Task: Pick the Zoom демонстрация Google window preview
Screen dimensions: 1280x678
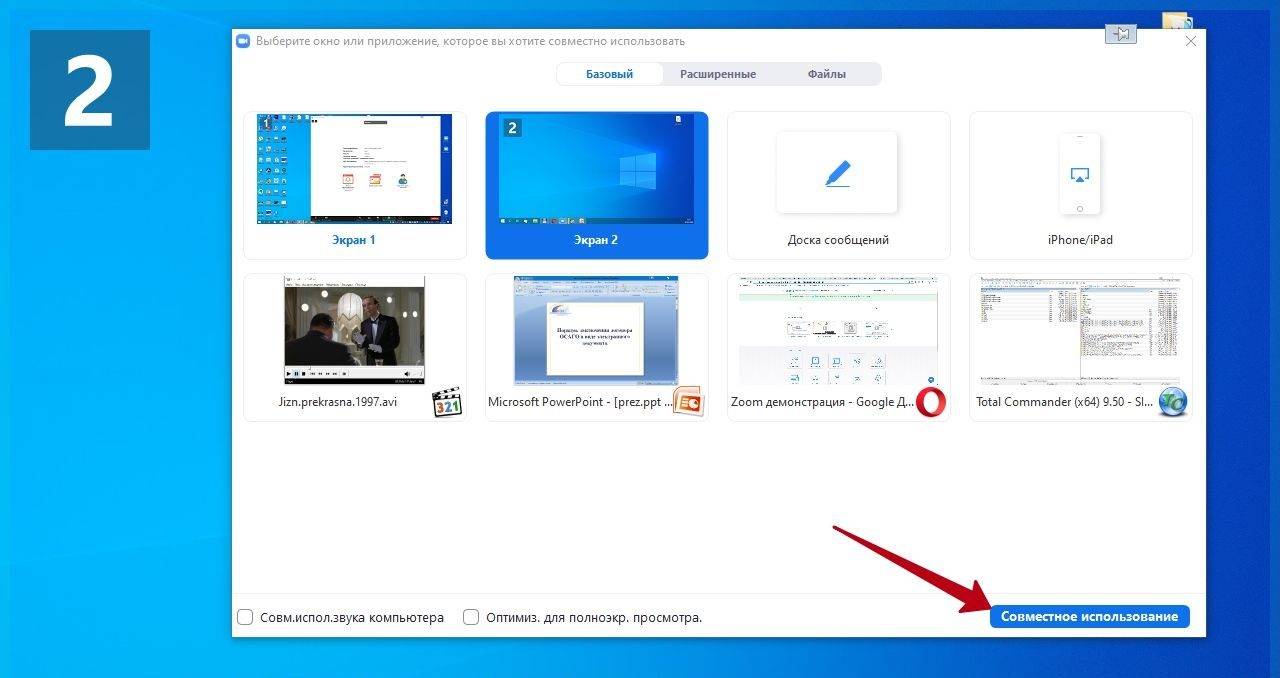Action: 838,331
